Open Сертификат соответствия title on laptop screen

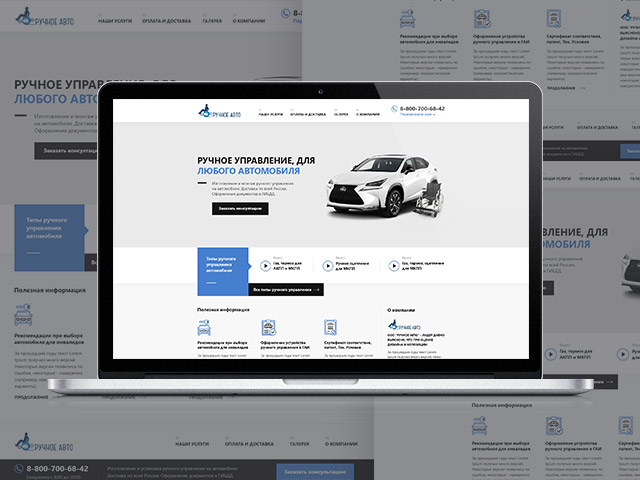pyautogui.click(x=347, y=345)
